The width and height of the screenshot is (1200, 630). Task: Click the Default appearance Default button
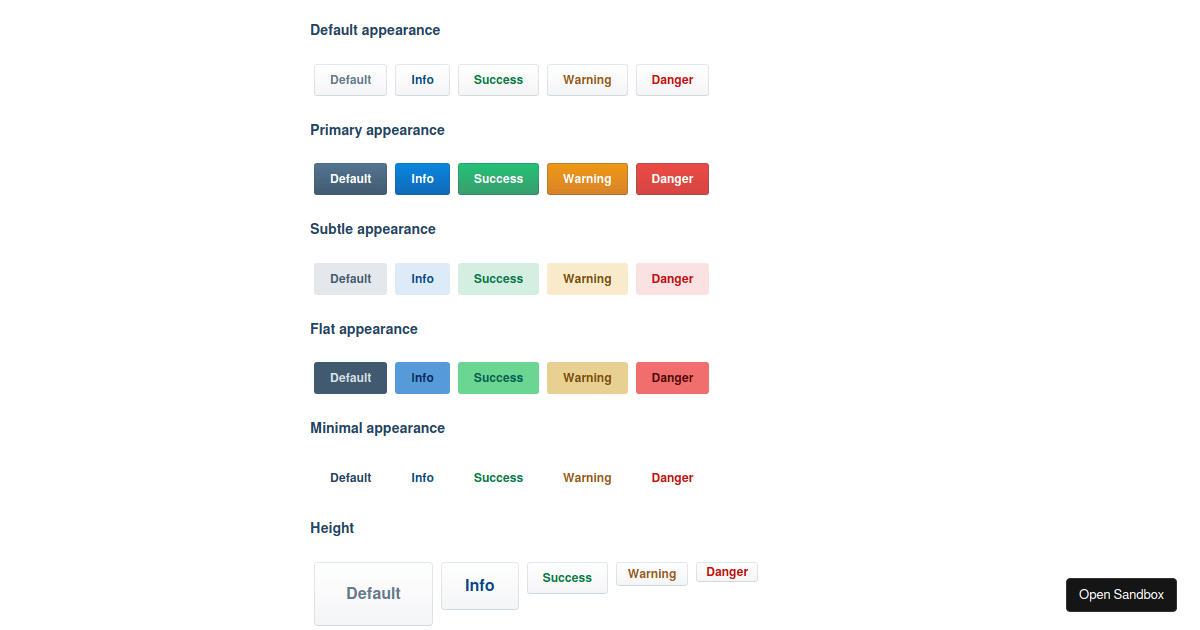click(350, 80)
